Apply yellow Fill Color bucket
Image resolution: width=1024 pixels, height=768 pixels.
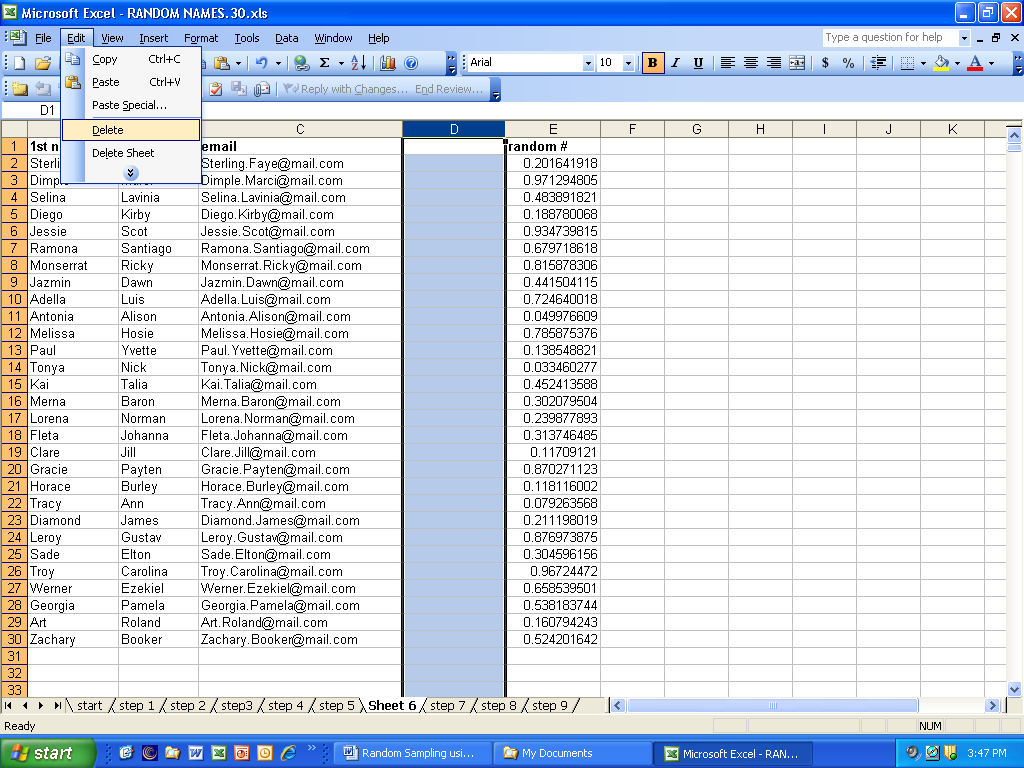coord(941,63)
